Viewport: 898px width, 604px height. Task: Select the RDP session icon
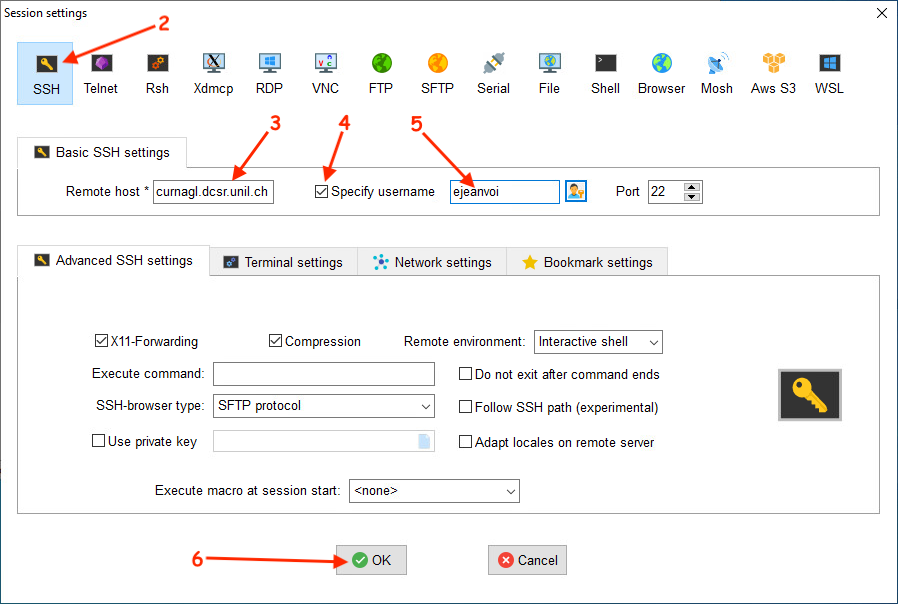(x=269, y=73)
